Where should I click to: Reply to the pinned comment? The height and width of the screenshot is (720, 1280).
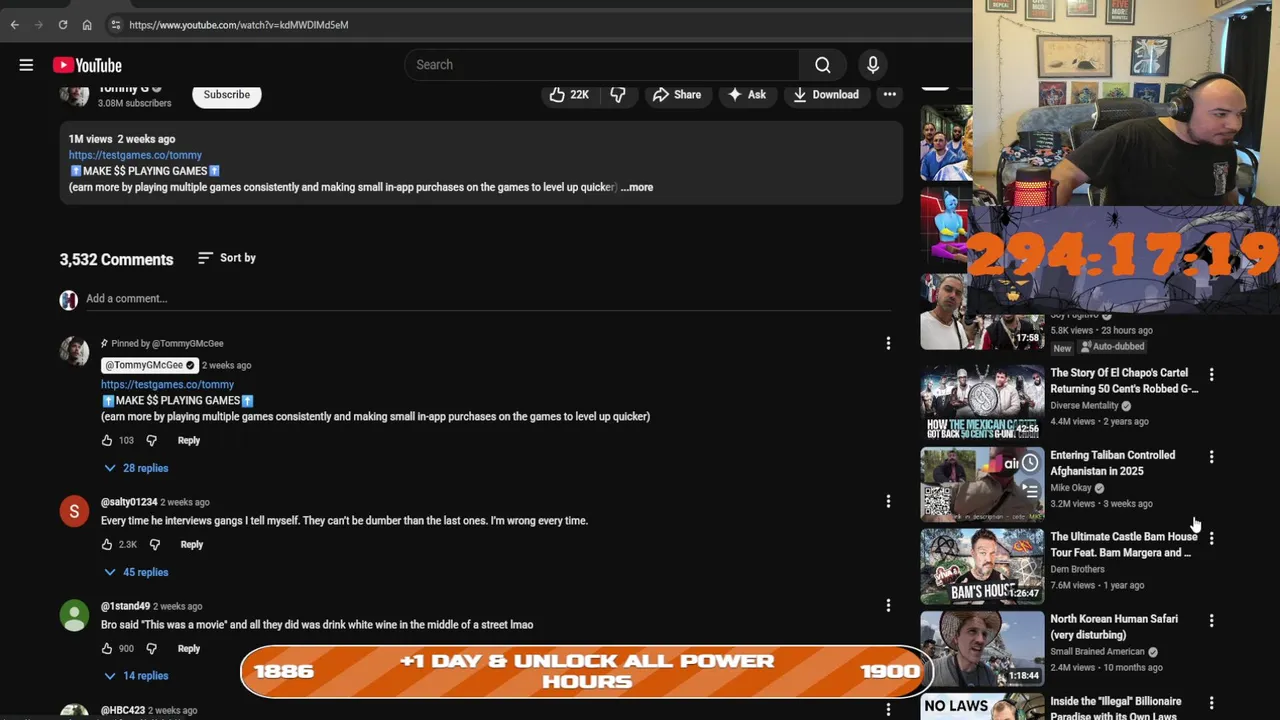tap(189, 440)
